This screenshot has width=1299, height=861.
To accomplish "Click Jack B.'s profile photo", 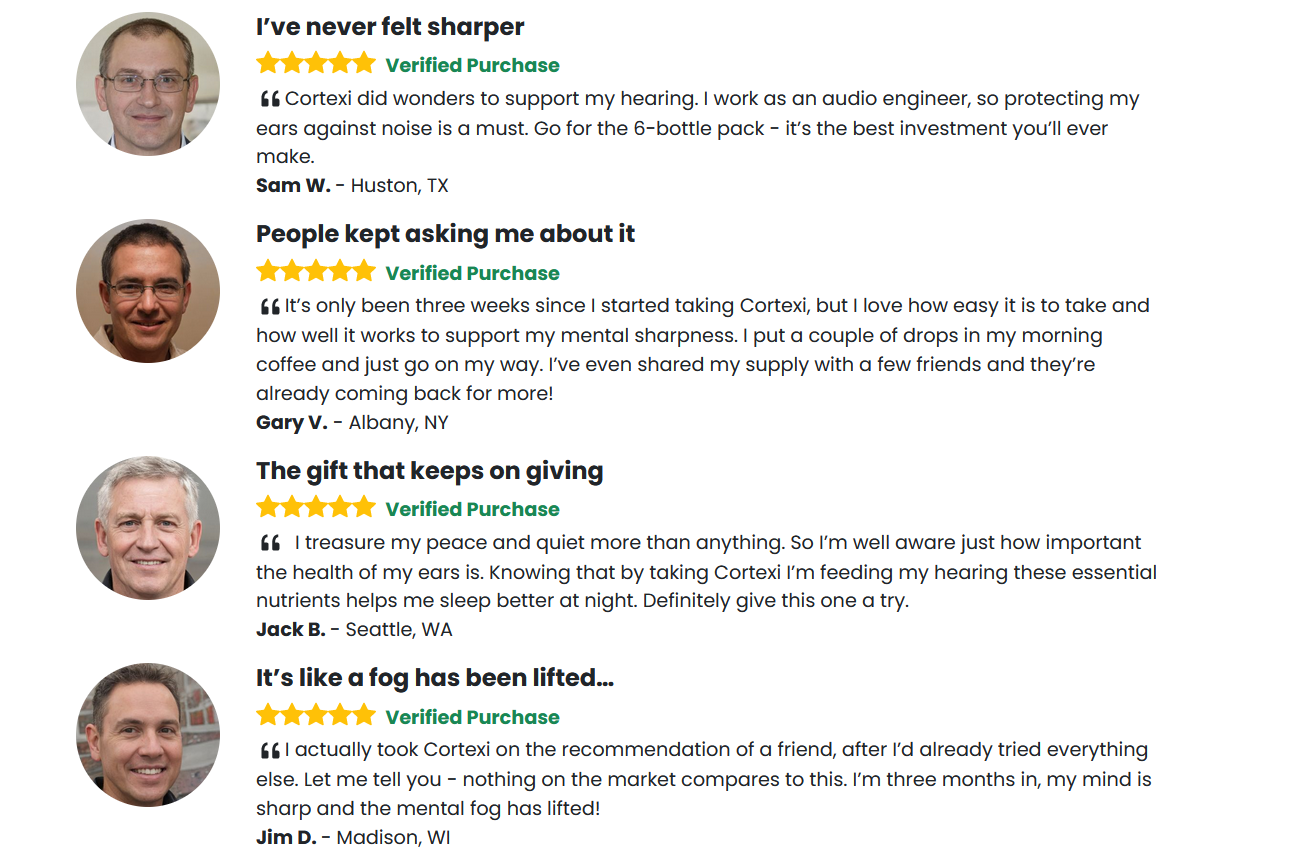I will (148, 528).
